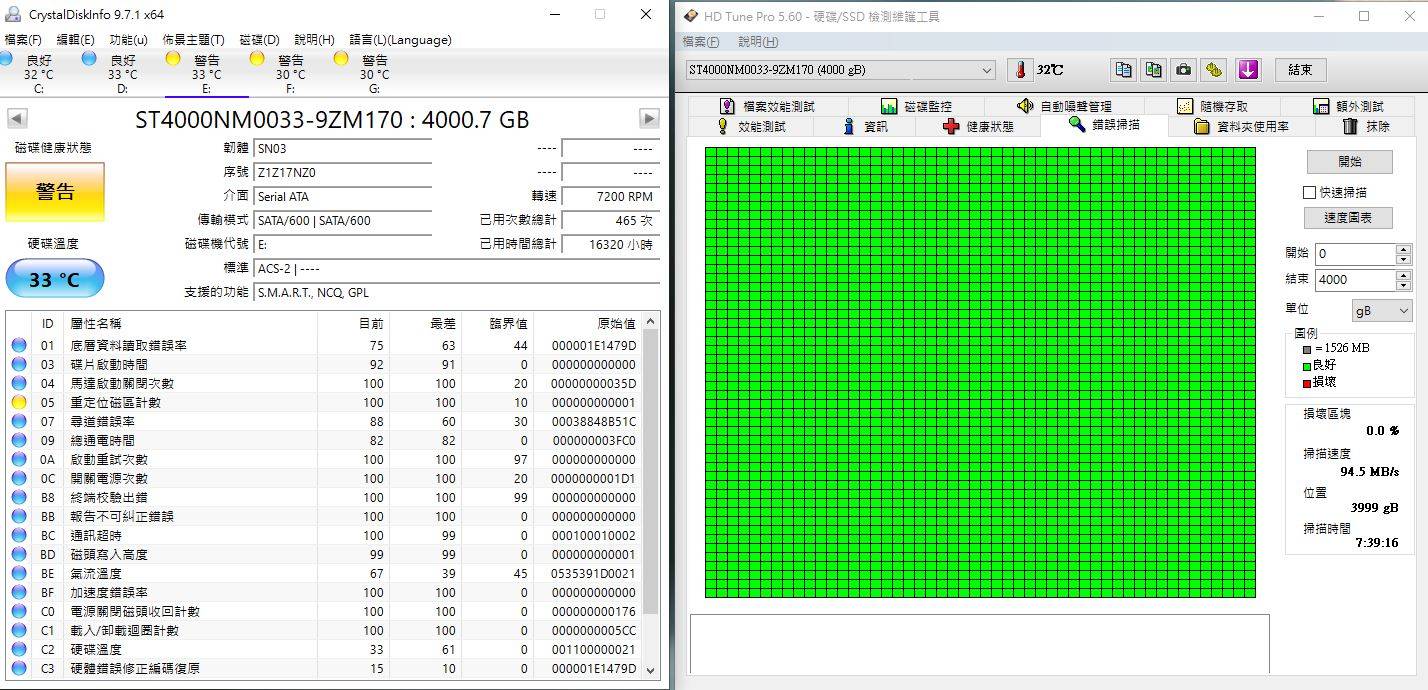Increase the 開始 start value spinner
The image size is (1428, 690).
[x=1403, y=249]
